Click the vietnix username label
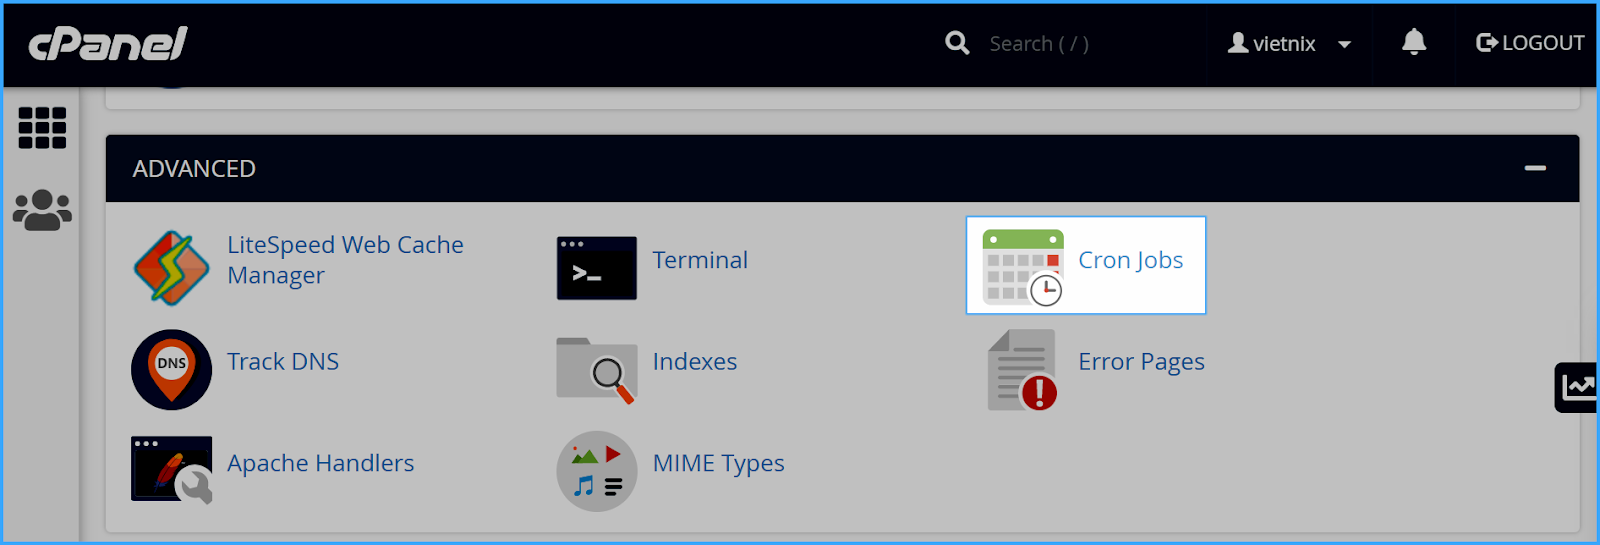Viewport: 1600px width, 545px height. click(x=1284, y=44)
